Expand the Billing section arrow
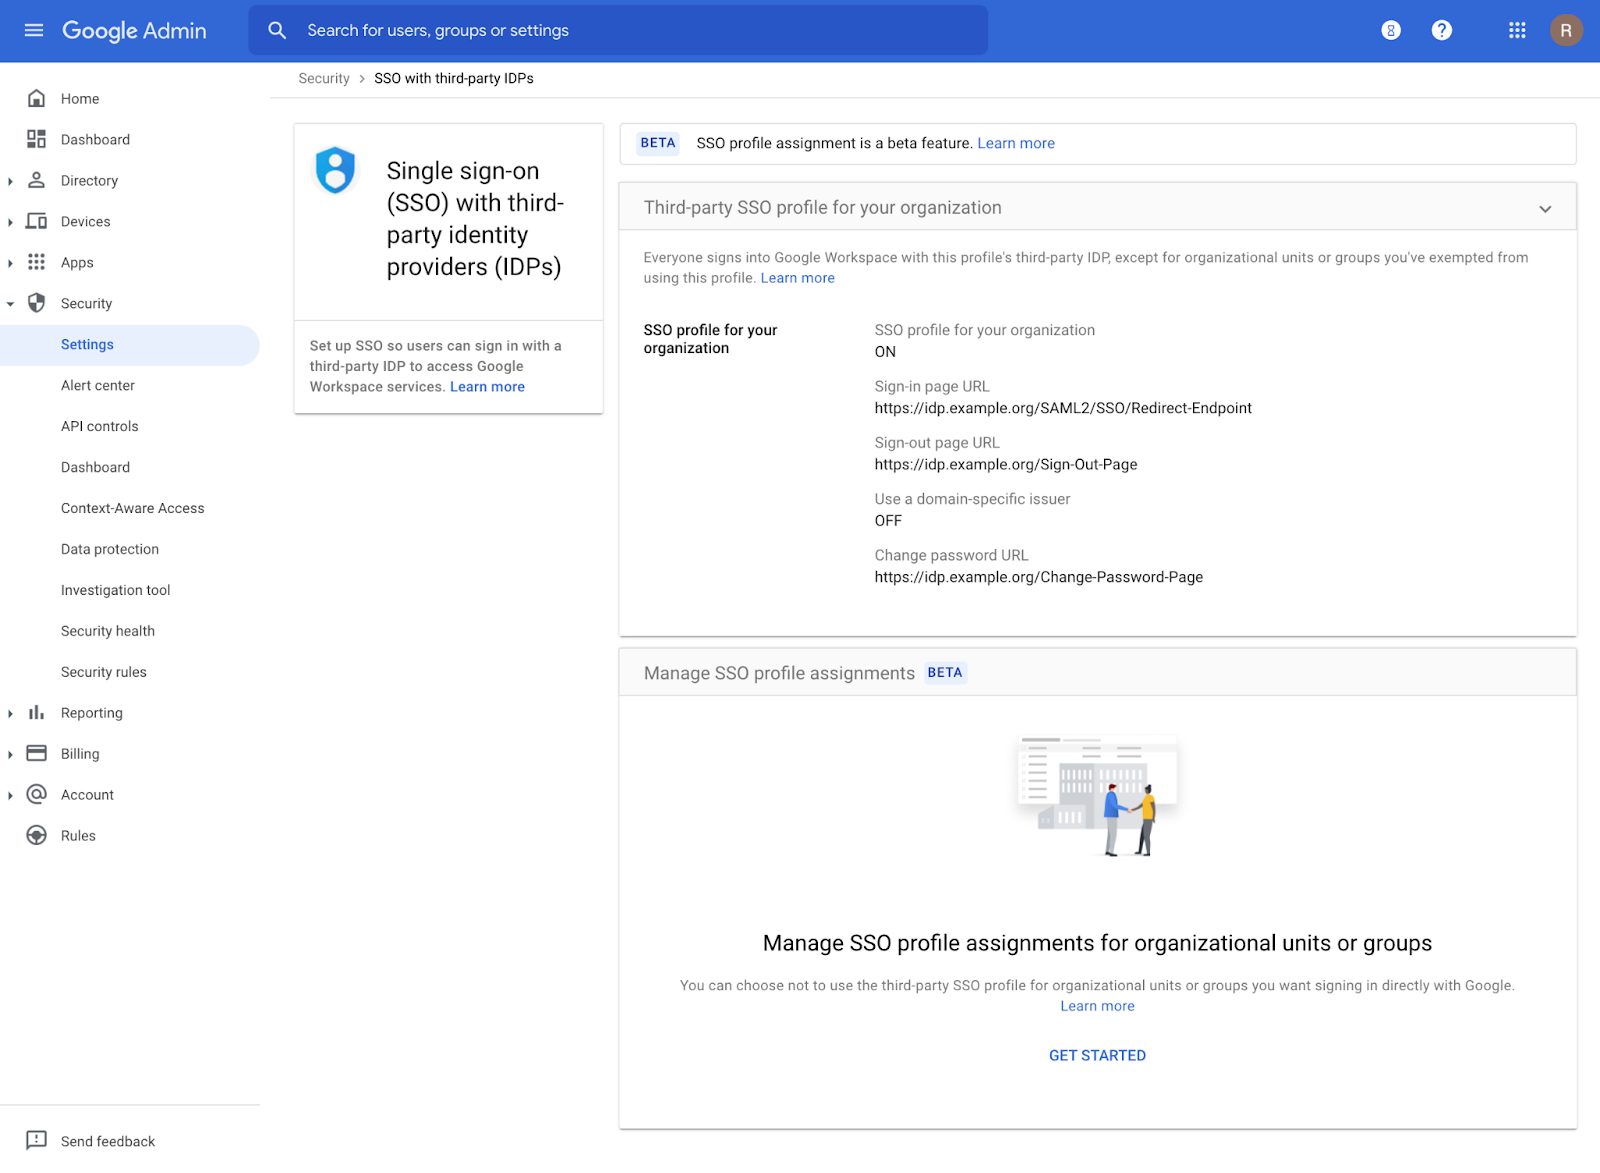 tap(10, 754)
